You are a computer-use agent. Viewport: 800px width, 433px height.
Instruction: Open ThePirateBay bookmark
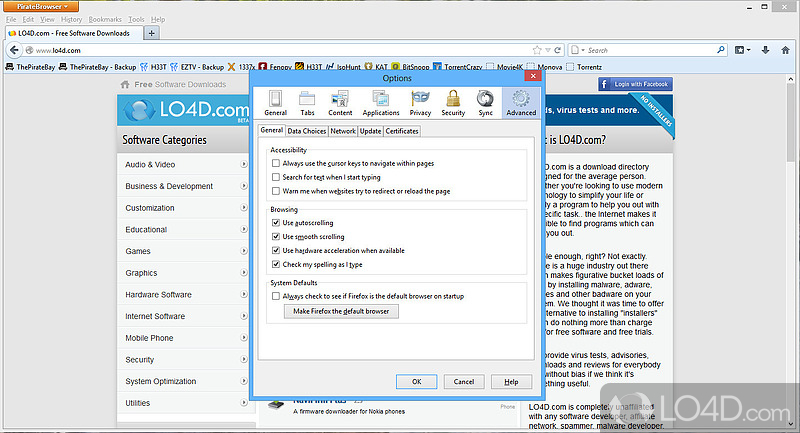pyautogui.click(x=30, y=67)
